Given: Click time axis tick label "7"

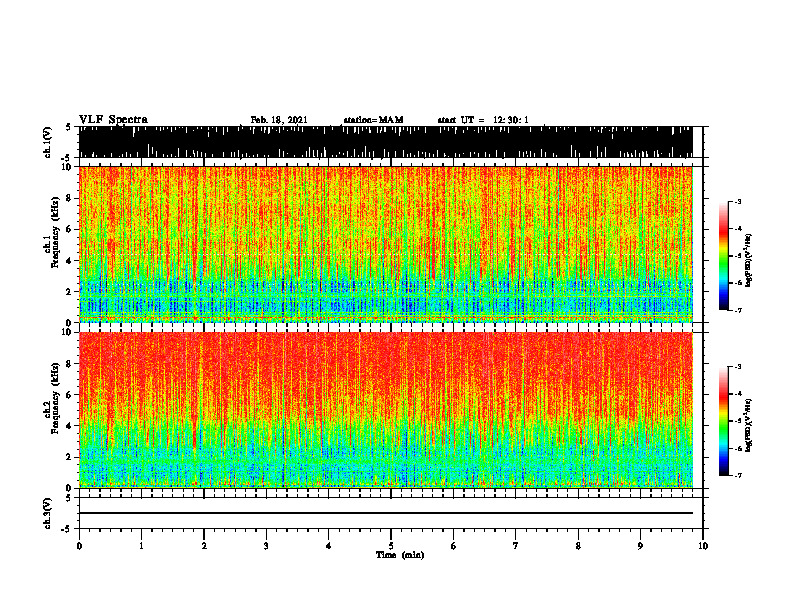Looking at the screenshot, I should (516, 546).
